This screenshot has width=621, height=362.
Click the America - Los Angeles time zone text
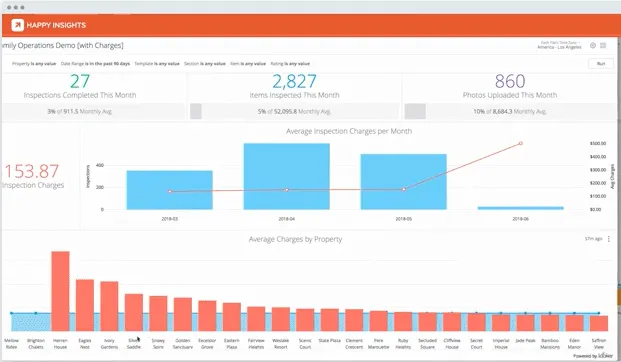coord(559,47)
